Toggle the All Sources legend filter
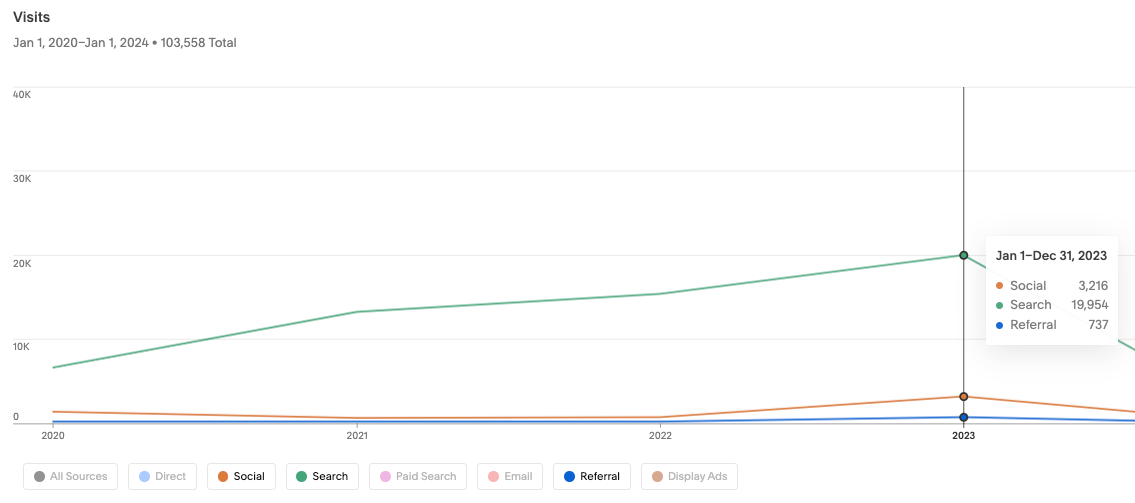This screenshot has height=503, width=1135. (71, 476)
